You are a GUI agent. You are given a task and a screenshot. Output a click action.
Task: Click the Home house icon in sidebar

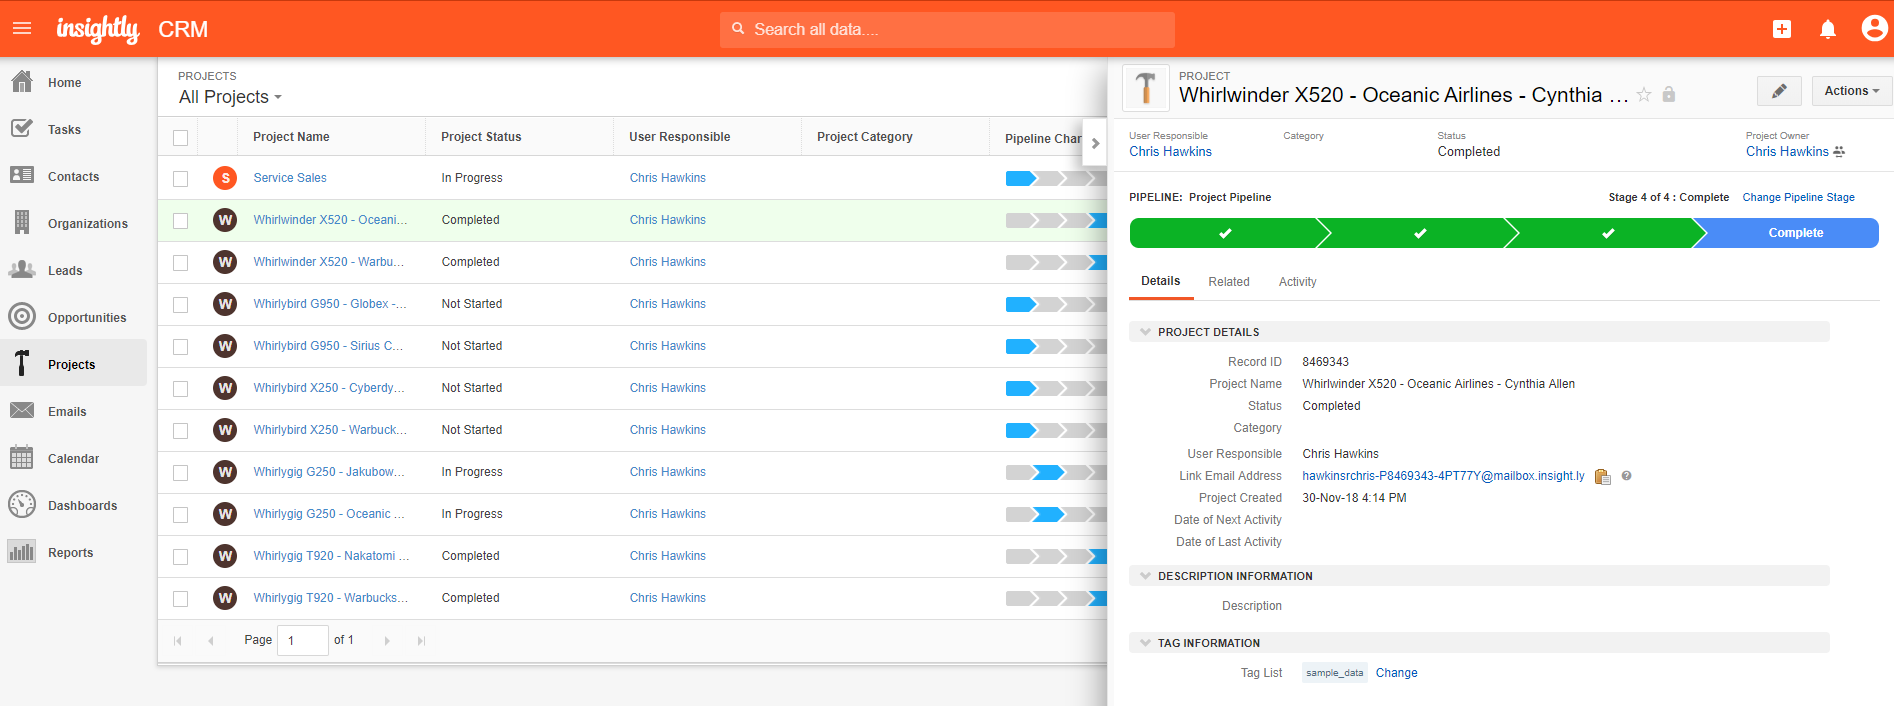(x=22, y=82)
